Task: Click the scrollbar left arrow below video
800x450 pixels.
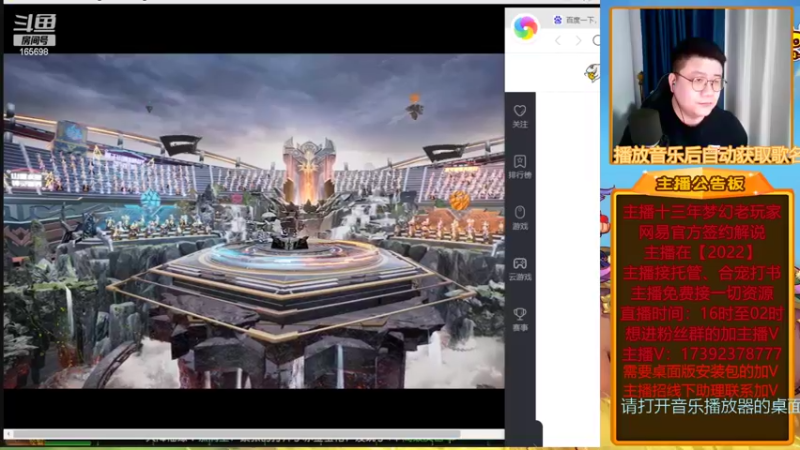Action: 8,434
